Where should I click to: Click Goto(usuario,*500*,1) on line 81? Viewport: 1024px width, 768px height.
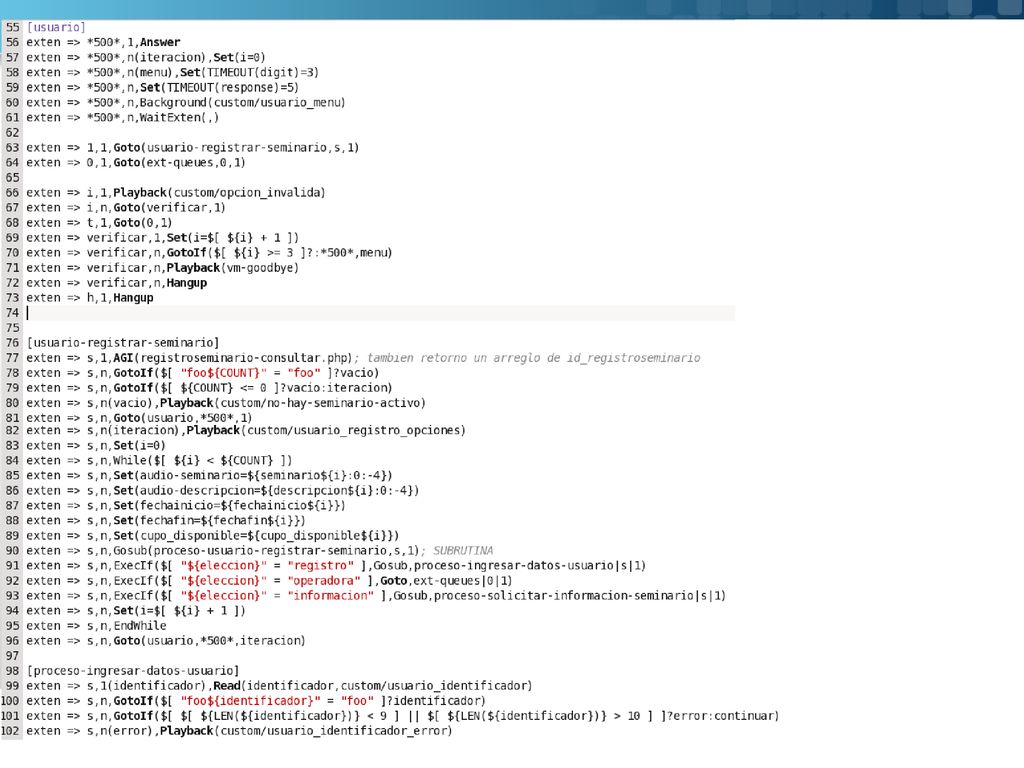183,418
